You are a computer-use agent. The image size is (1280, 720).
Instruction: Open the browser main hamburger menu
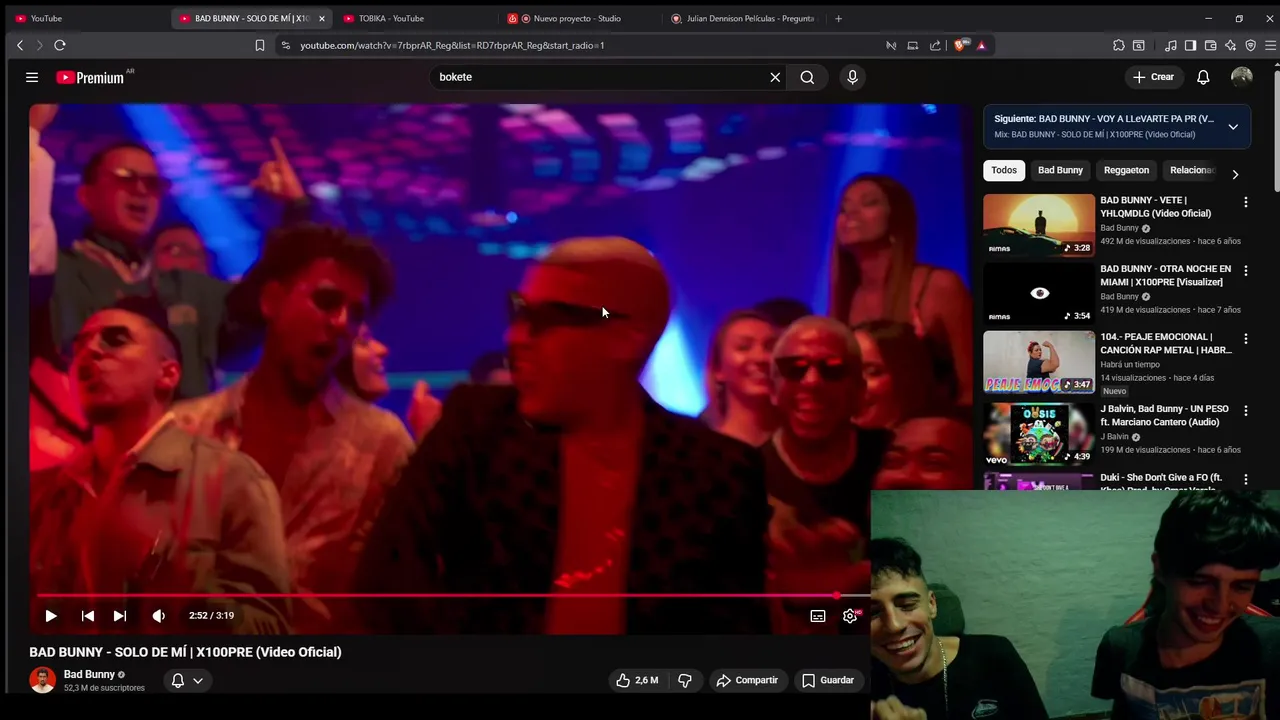pos(1270,45)
